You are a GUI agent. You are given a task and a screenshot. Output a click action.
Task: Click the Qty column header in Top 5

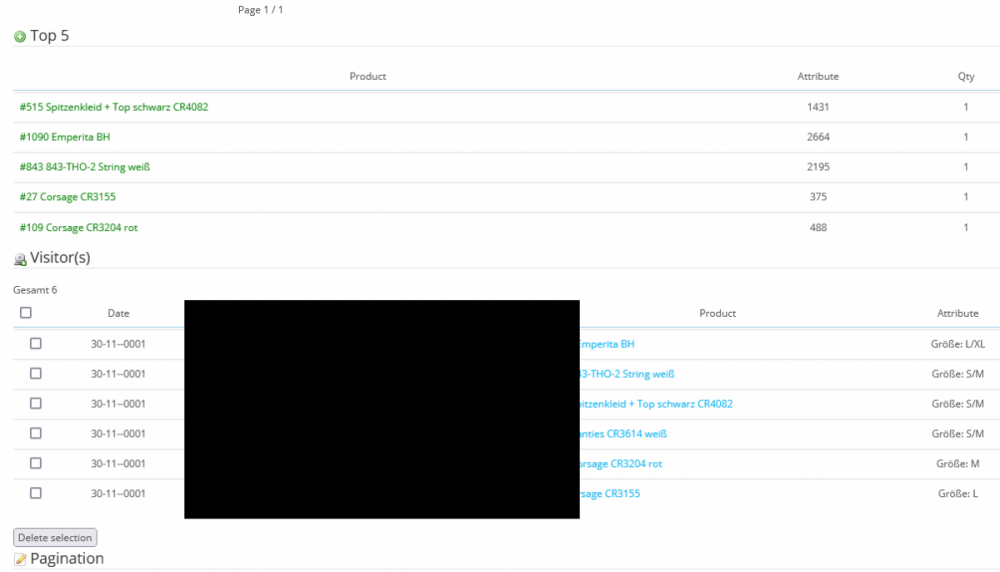click(x=965, y=77)
